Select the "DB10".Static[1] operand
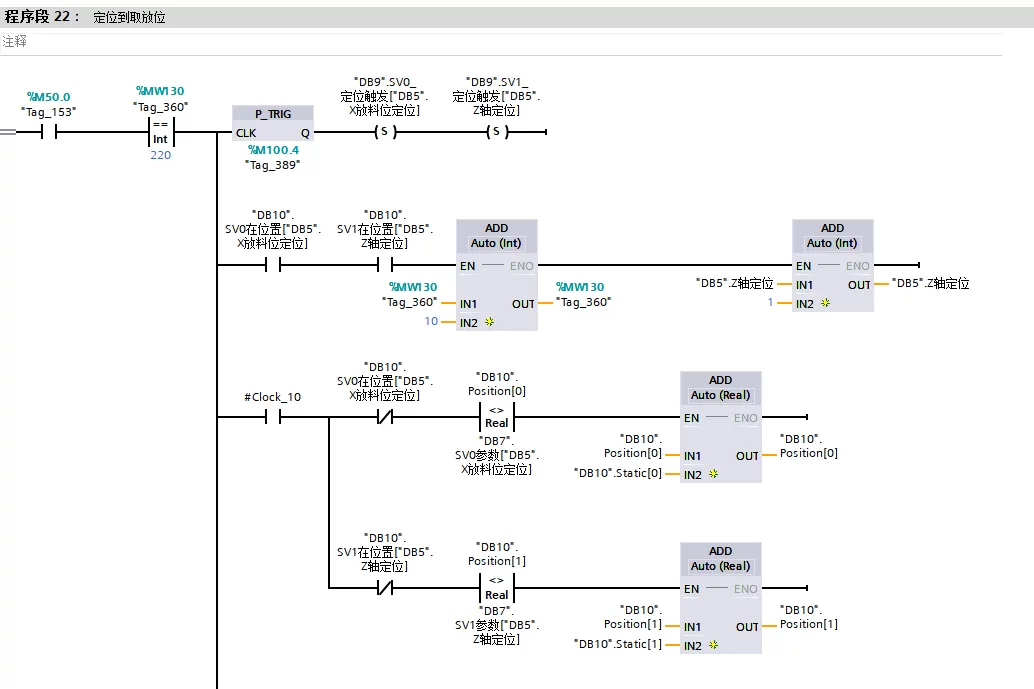The height and width of the screenshot is (689, 1034). (618, 644)
